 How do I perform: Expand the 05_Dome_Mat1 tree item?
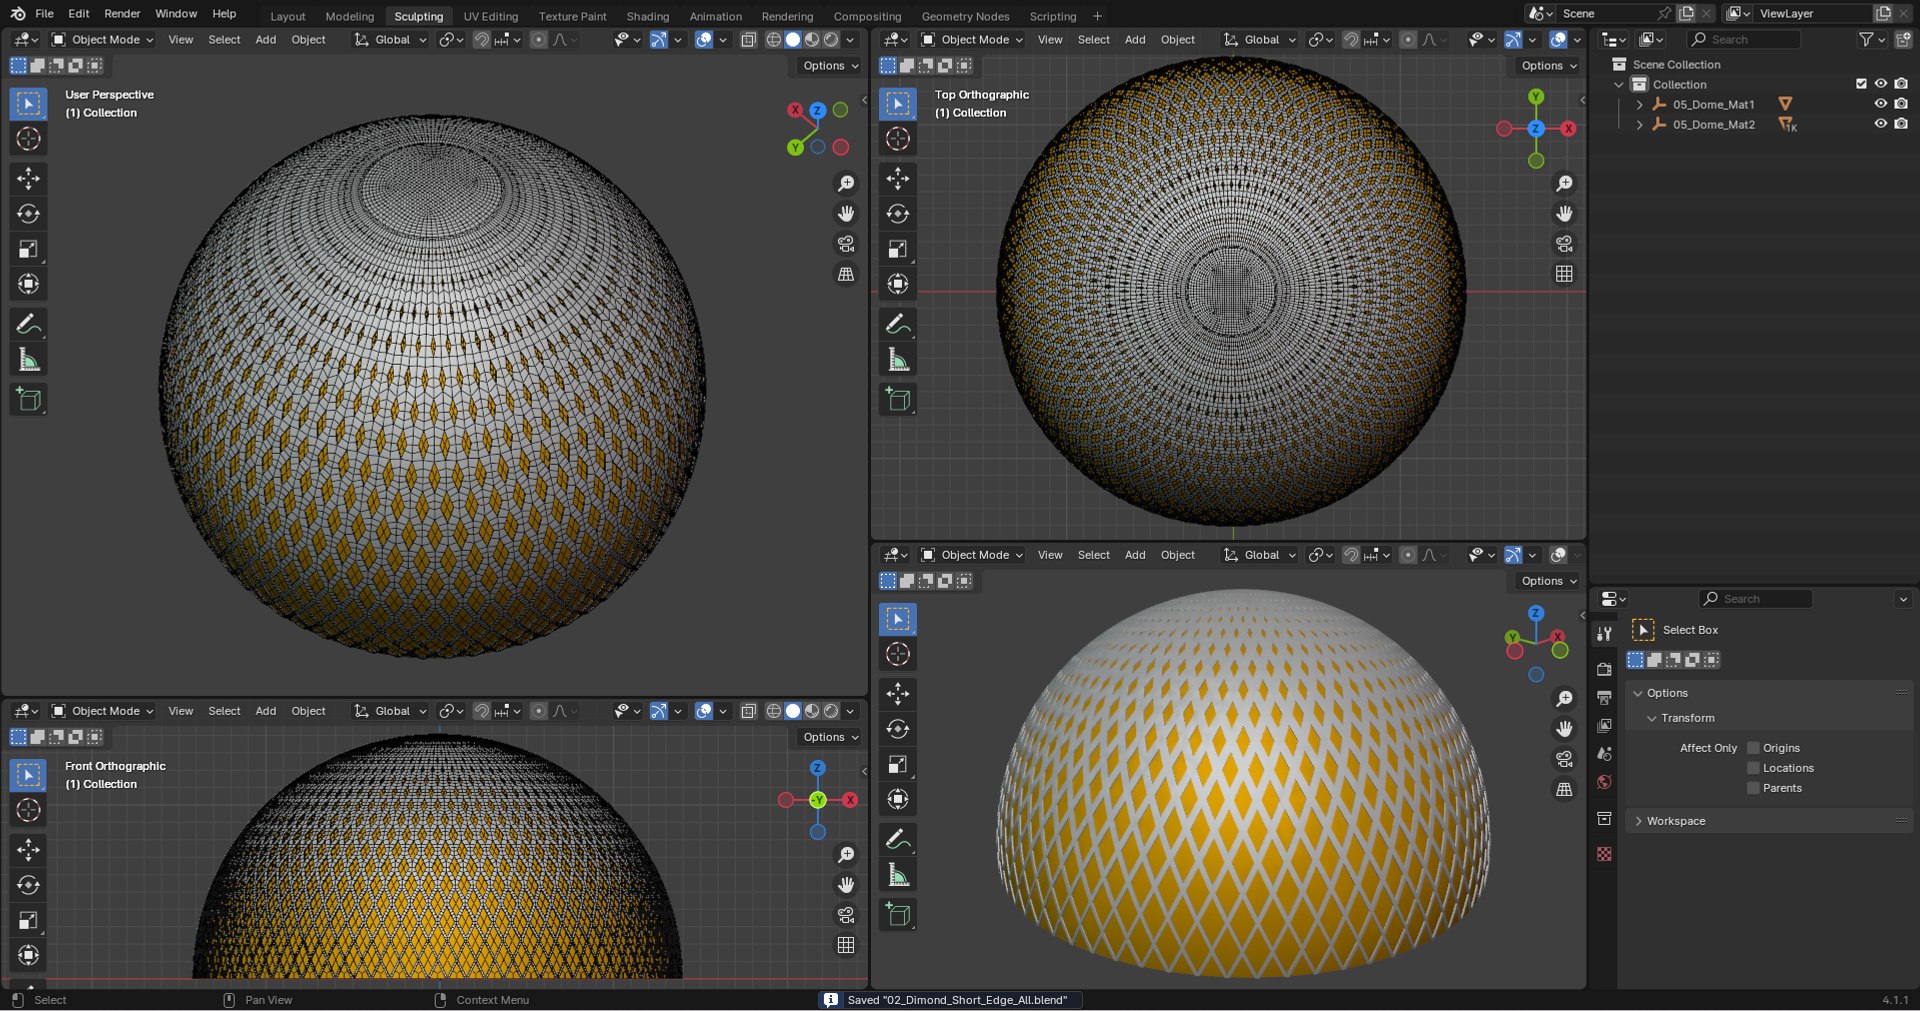[x=1639, y=104]
